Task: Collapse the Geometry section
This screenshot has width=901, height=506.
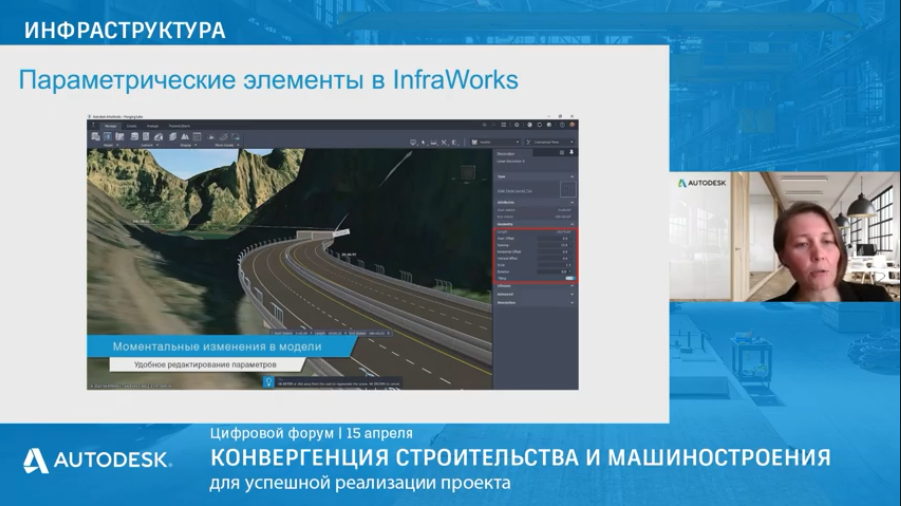Action: click(572, 224)
